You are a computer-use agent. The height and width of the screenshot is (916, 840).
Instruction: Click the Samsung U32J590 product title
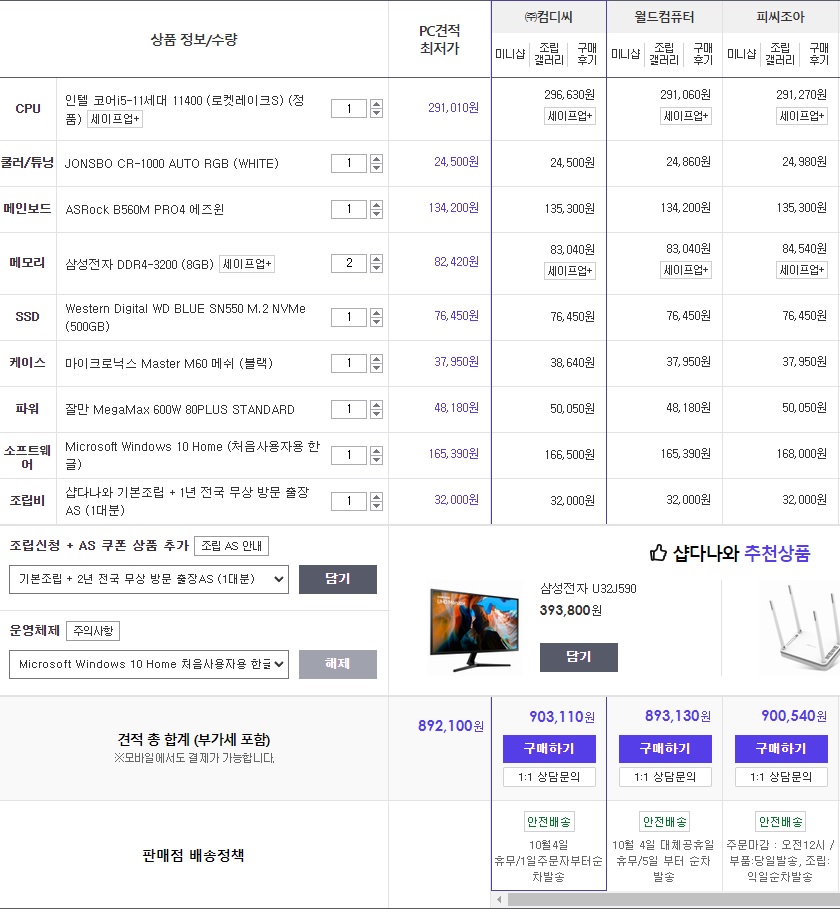point(588,589)
